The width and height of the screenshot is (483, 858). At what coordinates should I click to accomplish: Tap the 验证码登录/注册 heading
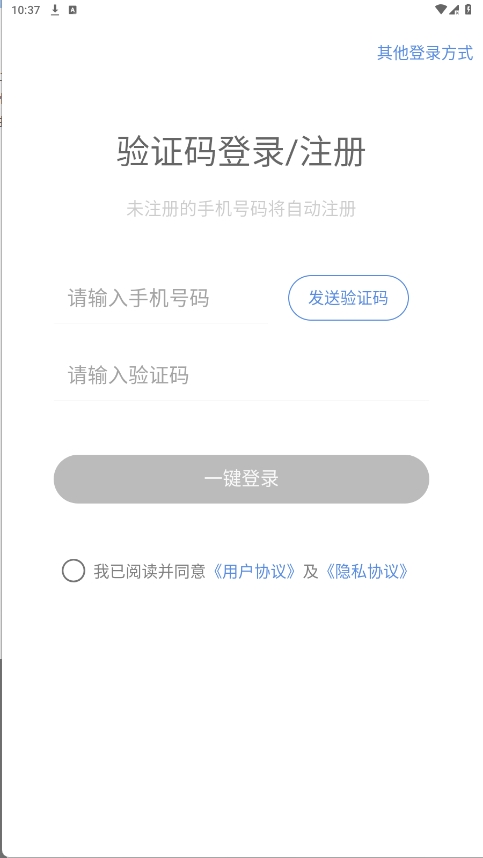pos(241,152)
